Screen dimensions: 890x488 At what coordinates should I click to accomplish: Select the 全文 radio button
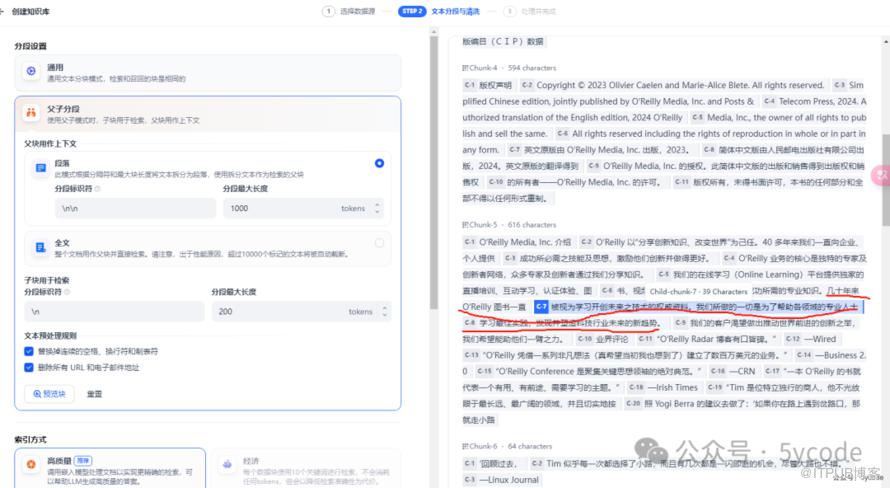tap(379, 243)
